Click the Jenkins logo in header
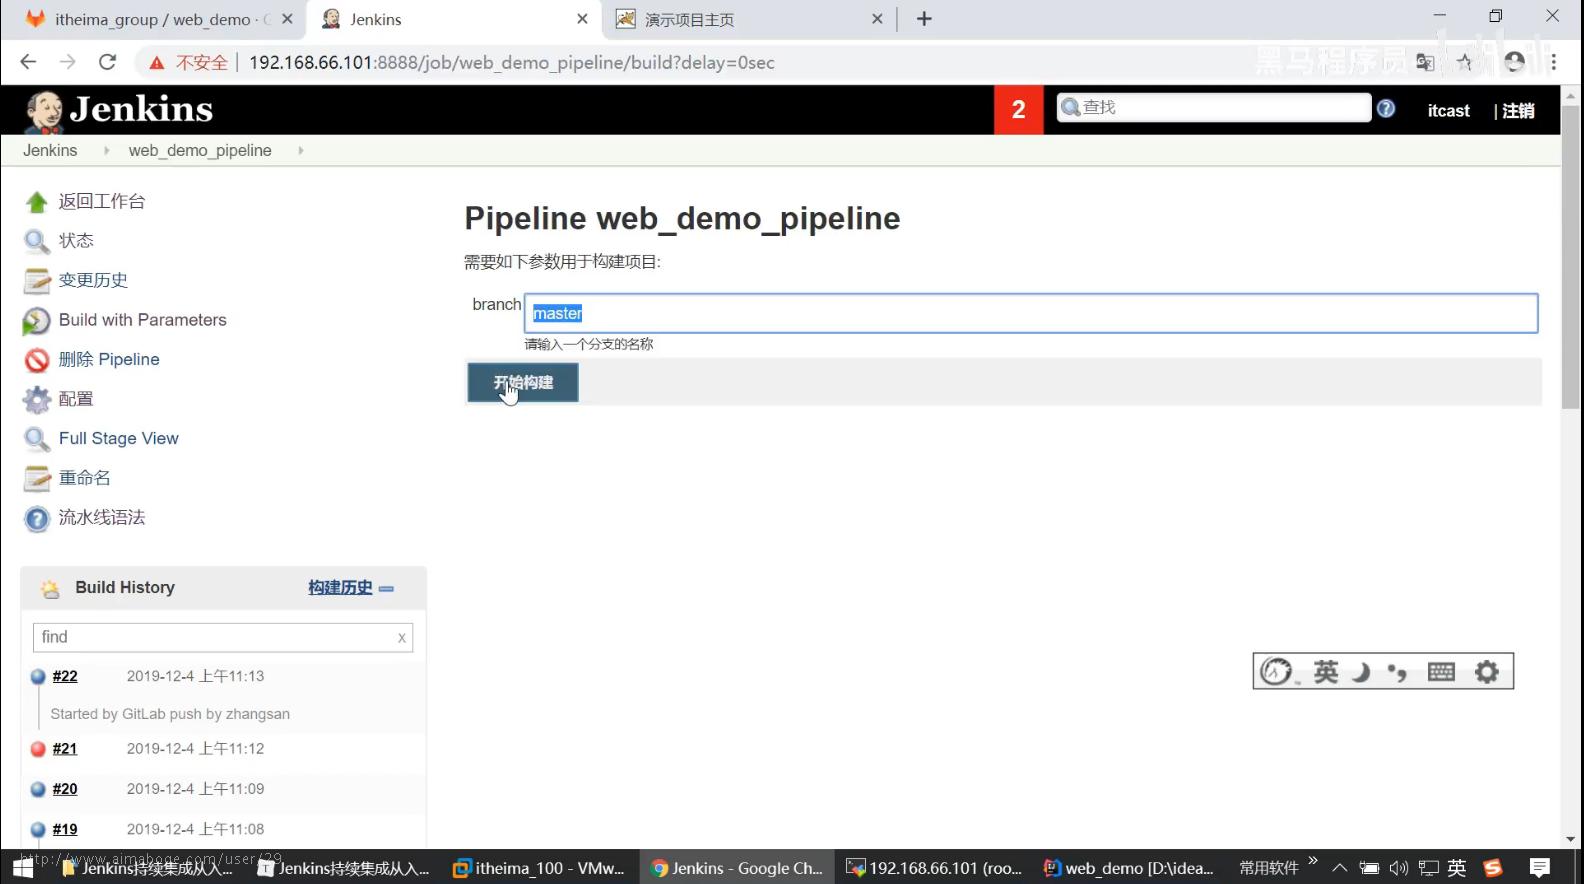This screenshot has width=1584, height=884. (119, 110)
